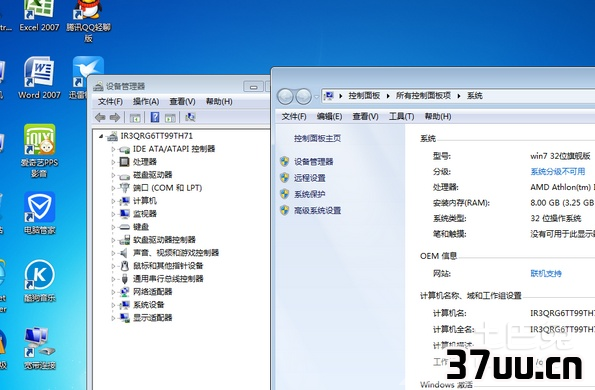The width and height of the screenshot is (595, 390).
Task: Expand 处理器 node arrow
Action: (113, 162)
